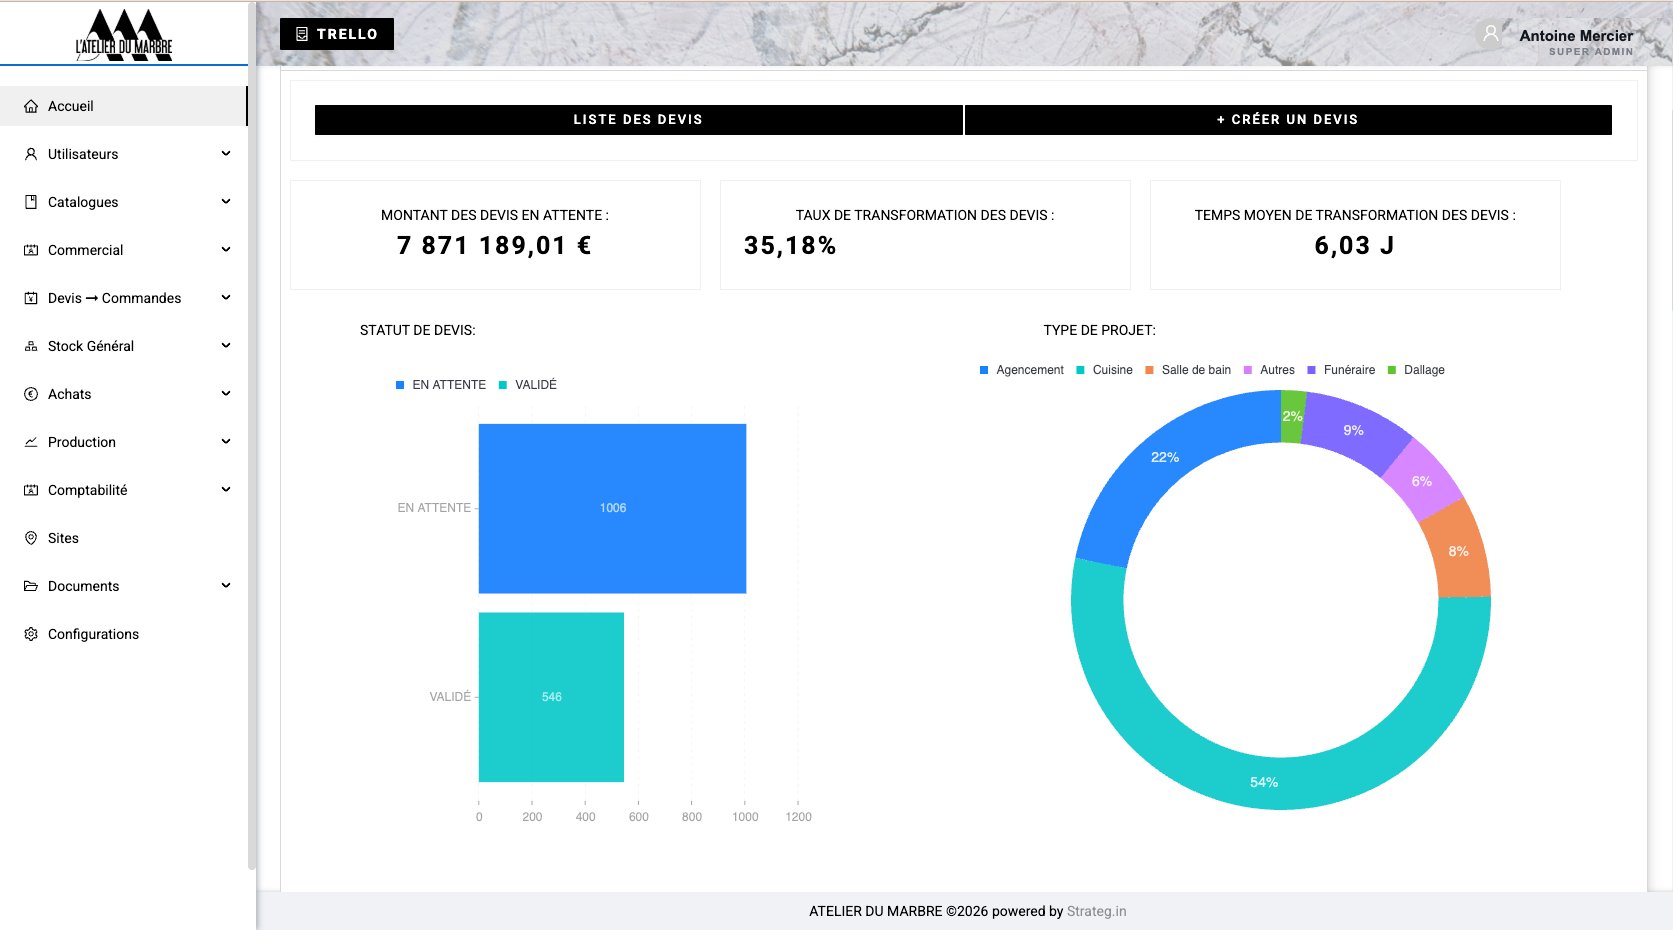Screen dimensions: 1673x930
Task: Click the 54% teal donut segment
Action: click(1264, 782)
